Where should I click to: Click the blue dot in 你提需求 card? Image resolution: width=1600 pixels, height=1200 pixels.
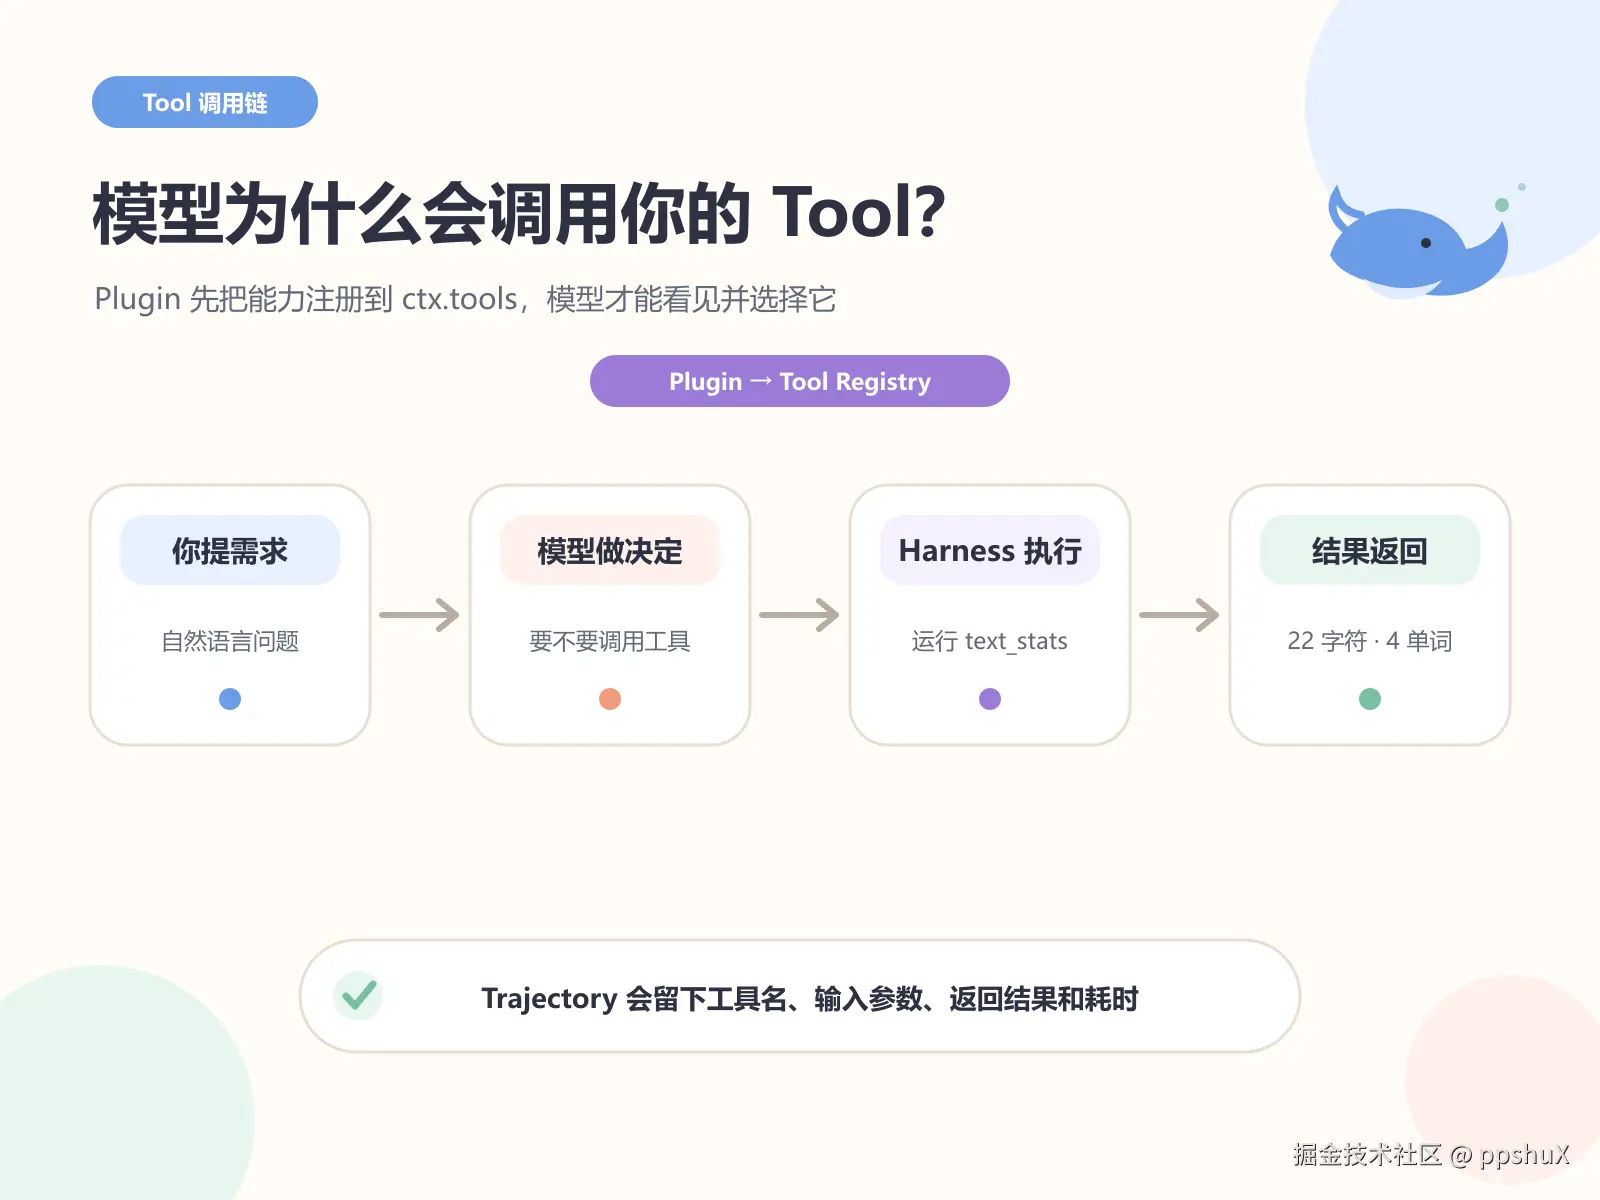click(230, 699)
